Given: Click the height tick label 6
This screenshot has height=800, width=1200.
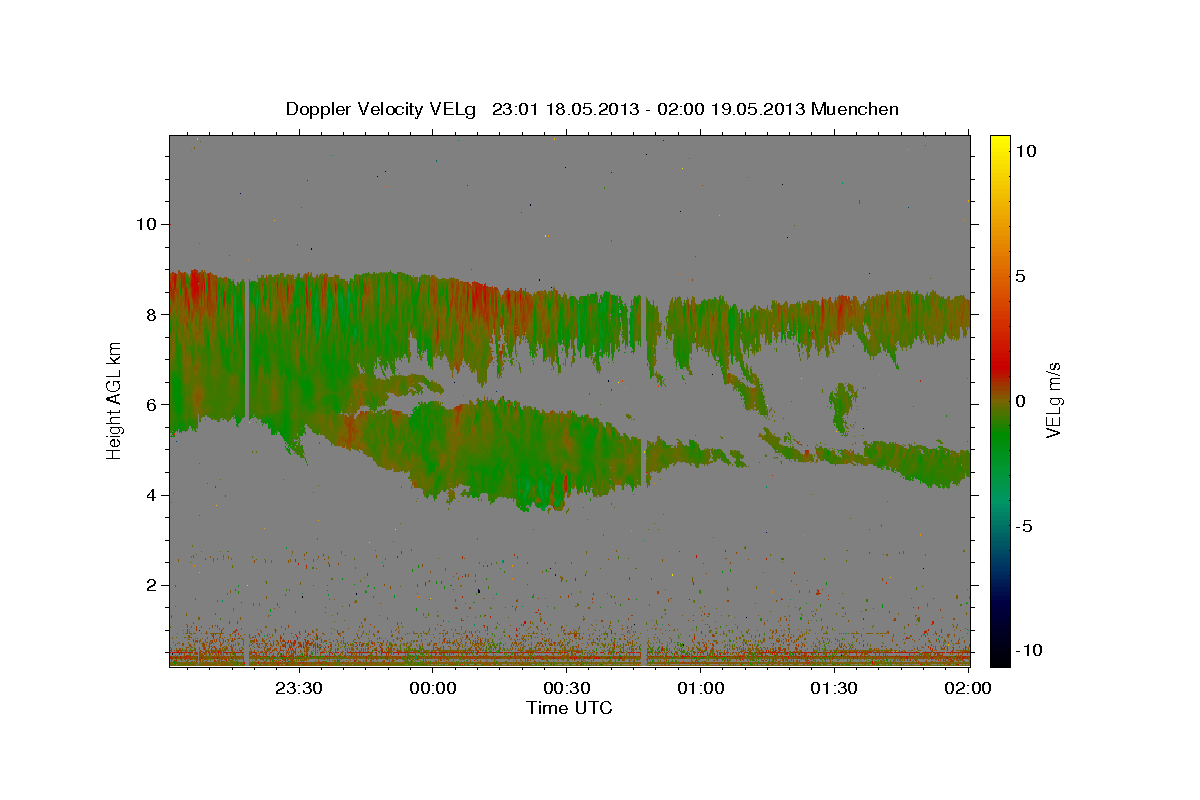Looking at the screenshot, I should click(152, 404).
